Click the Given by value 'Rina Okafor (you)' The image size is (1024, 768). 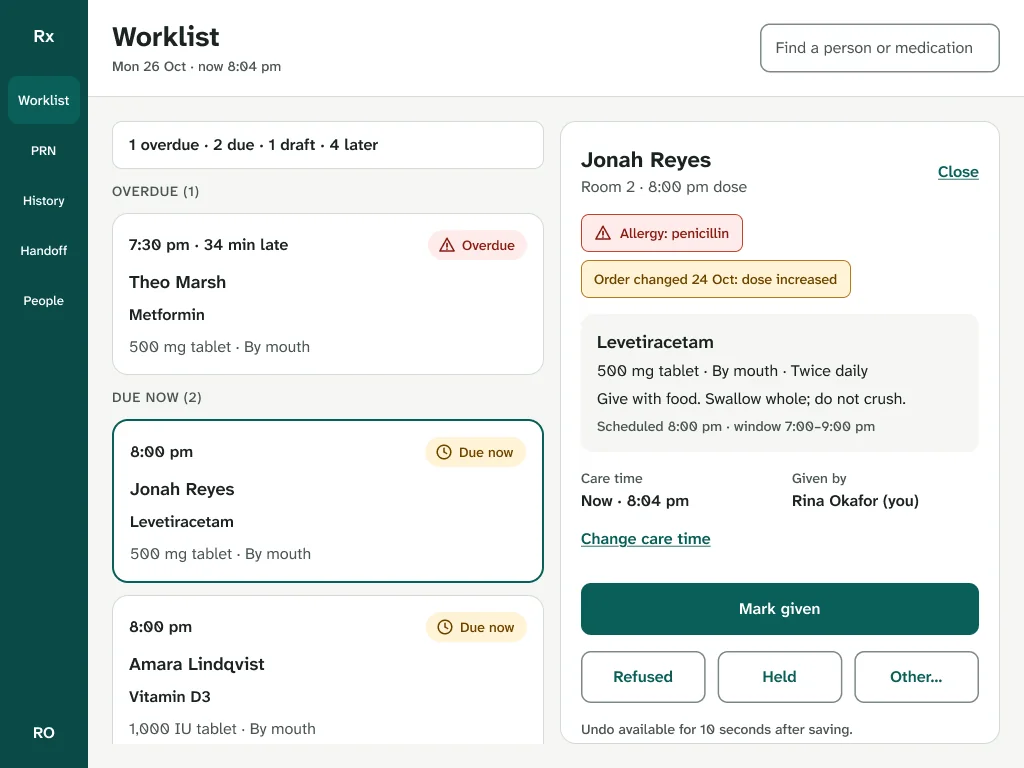[856, 501]
